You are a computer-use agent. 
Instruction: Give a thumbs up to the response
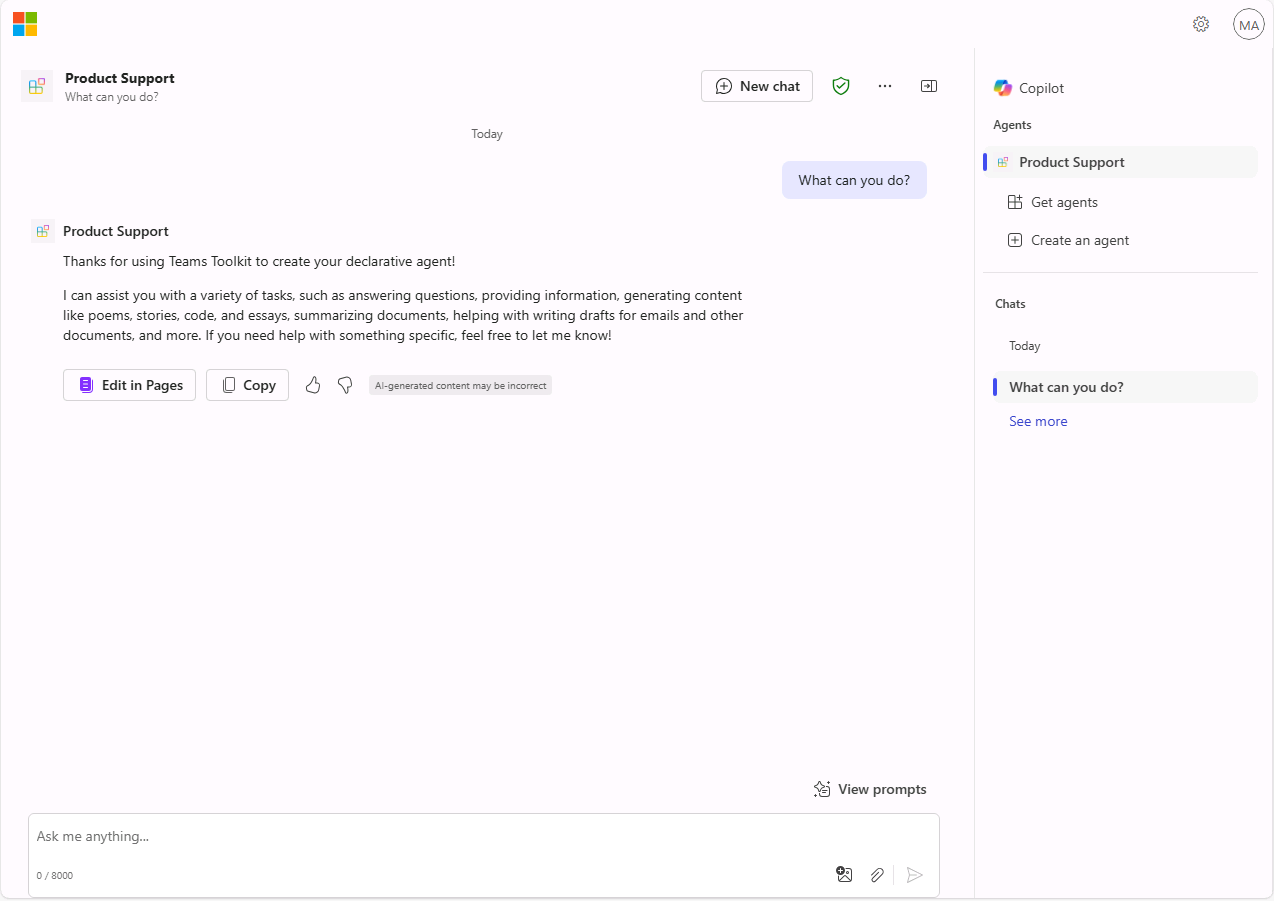click(x=313, y=384)
